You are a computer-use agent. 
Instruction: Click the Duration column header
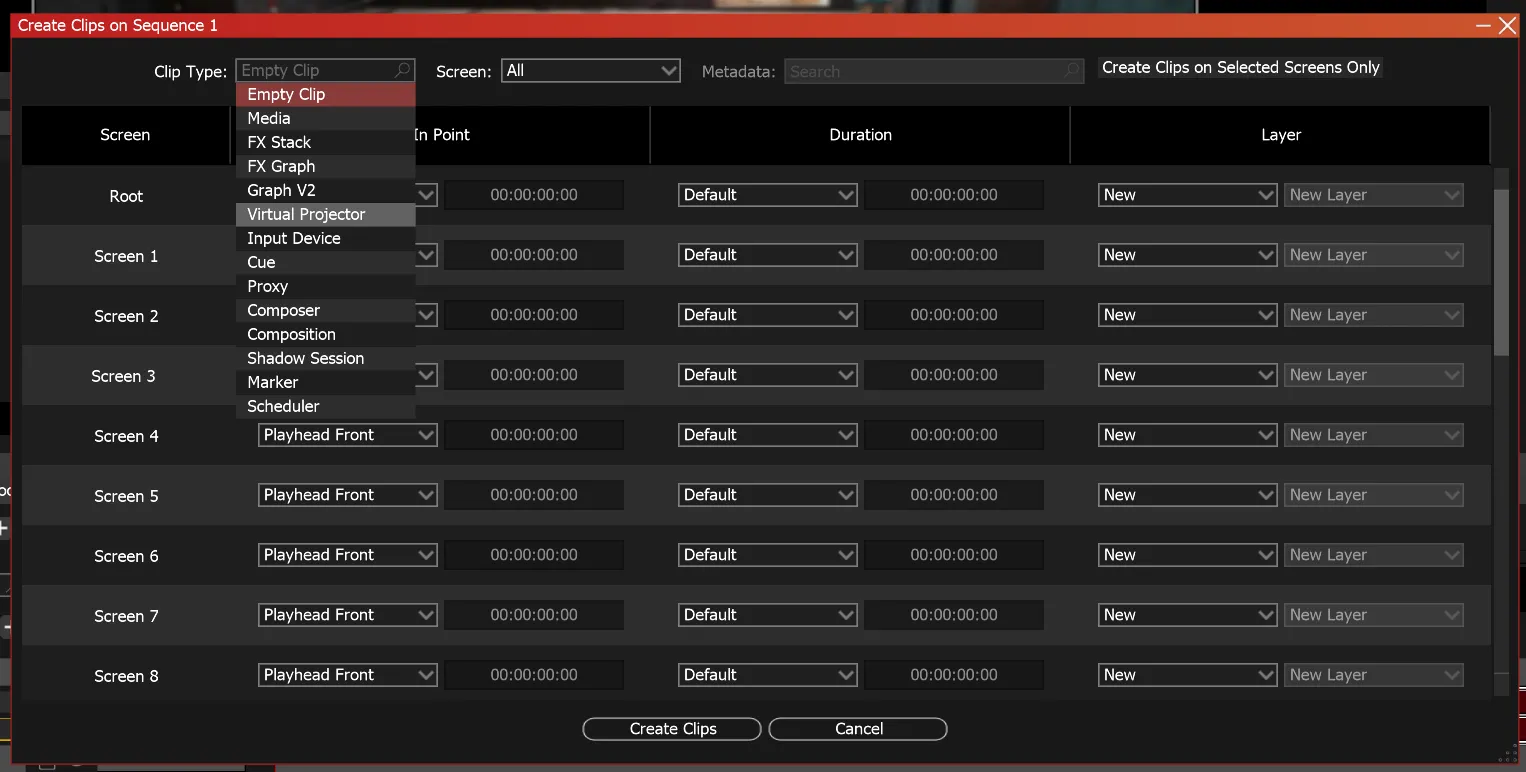pyautogui.click(x=860, y=135)
